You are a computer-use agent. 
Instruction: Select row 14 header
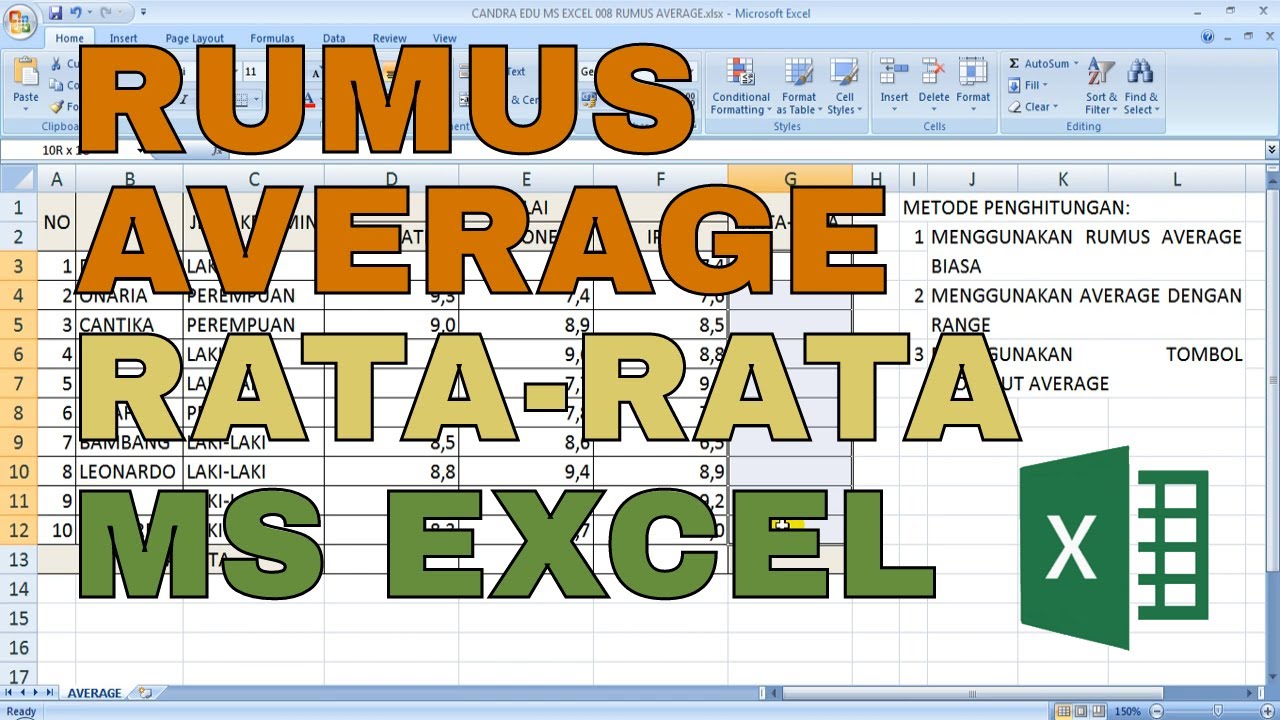(x=18, y=589)
